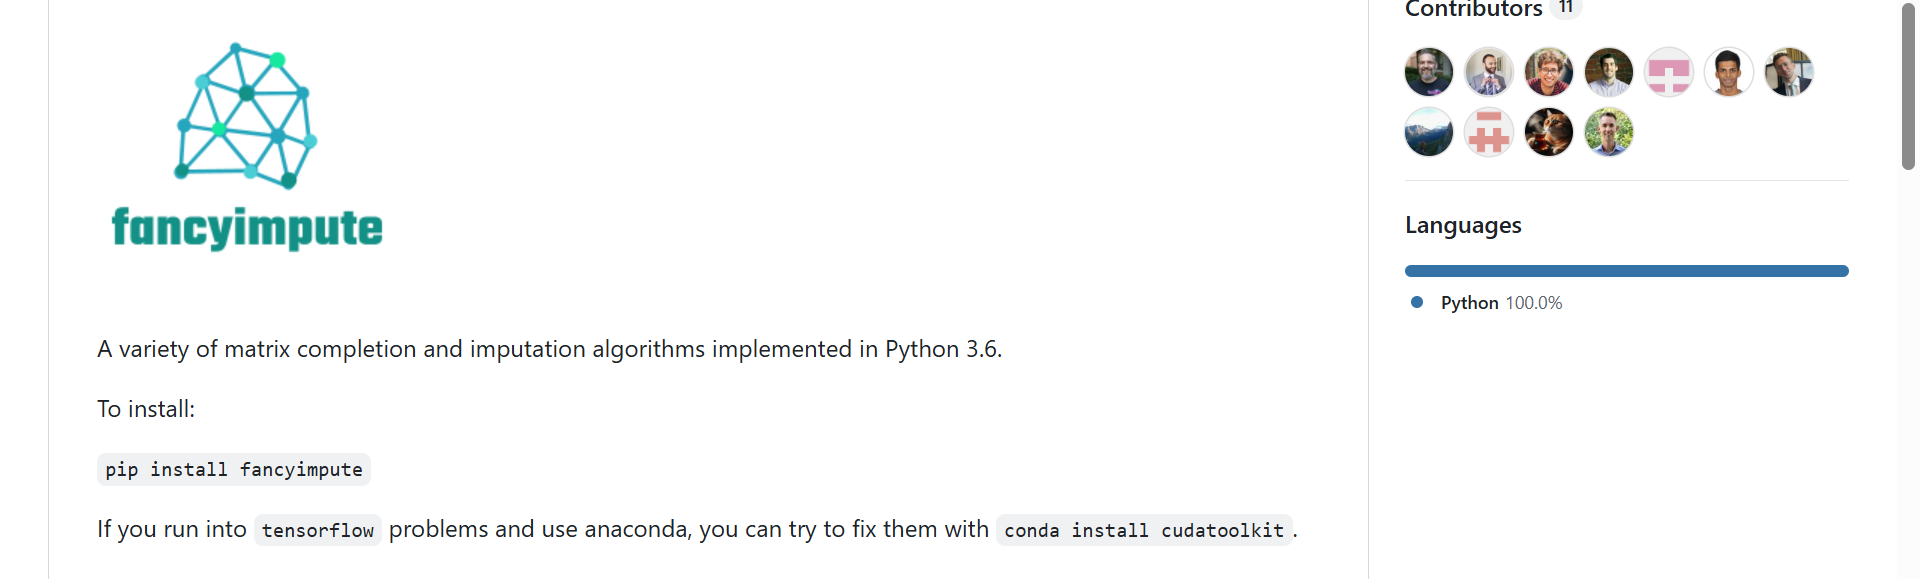The width and height of the screenshot is (1920, 579).
Task: Click the pink identicon contributor avatar
Action: [1669, 72]
